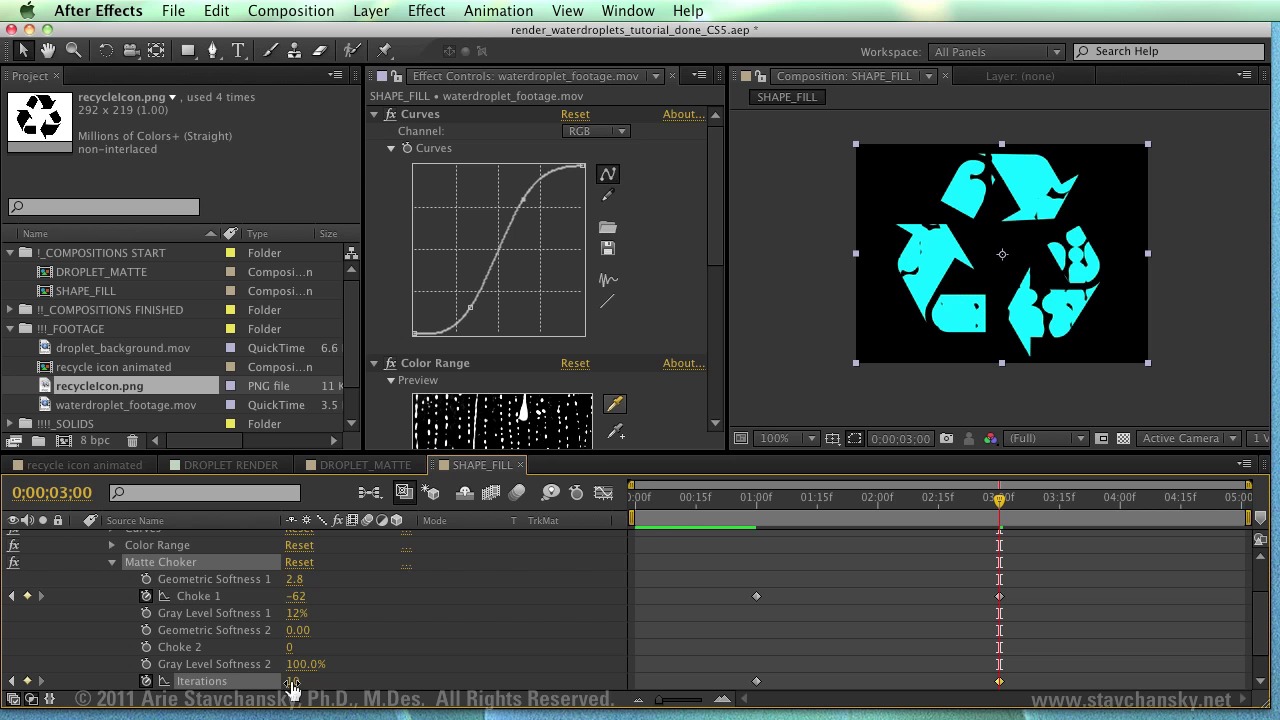Open the Apple system menu
1280x720 pixels.
pyautogui.click(x=26, y=11)
